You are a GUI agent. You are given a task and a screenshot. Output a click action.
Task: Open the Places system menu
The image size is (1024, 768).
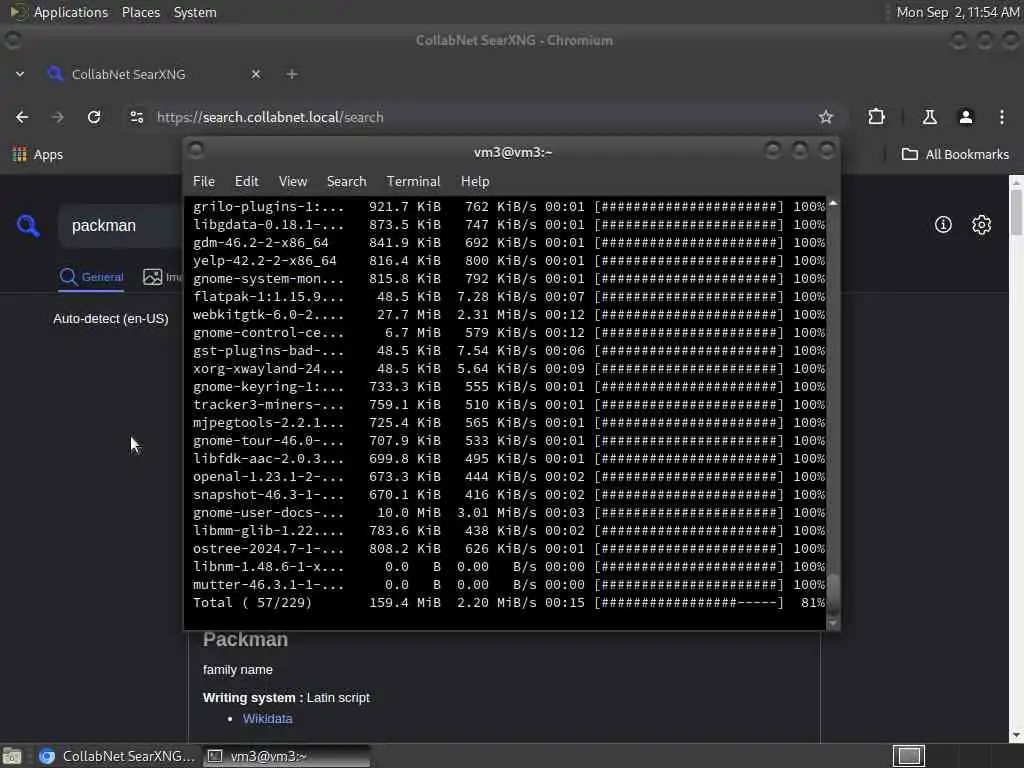point(140,12)
